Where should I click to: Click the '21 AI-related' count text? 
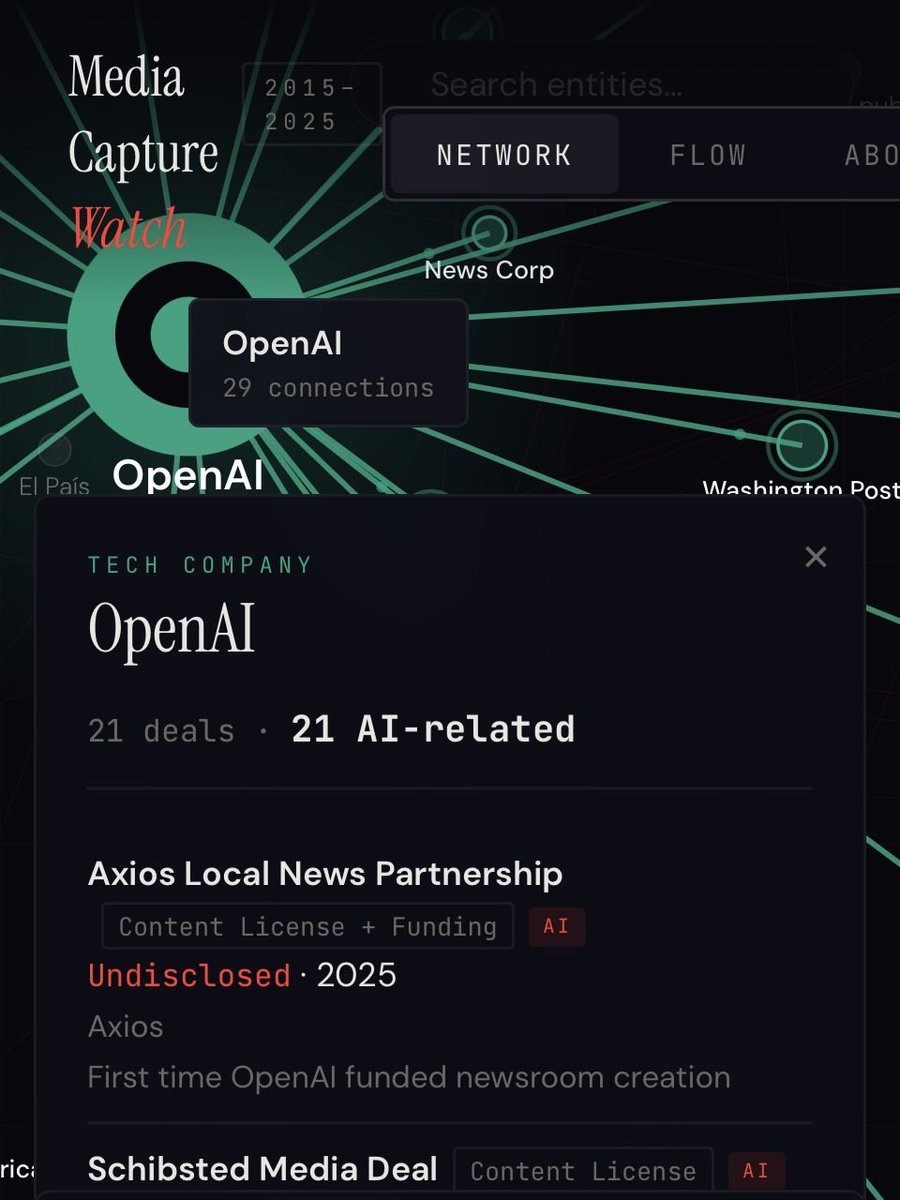[x=433, y=730]
